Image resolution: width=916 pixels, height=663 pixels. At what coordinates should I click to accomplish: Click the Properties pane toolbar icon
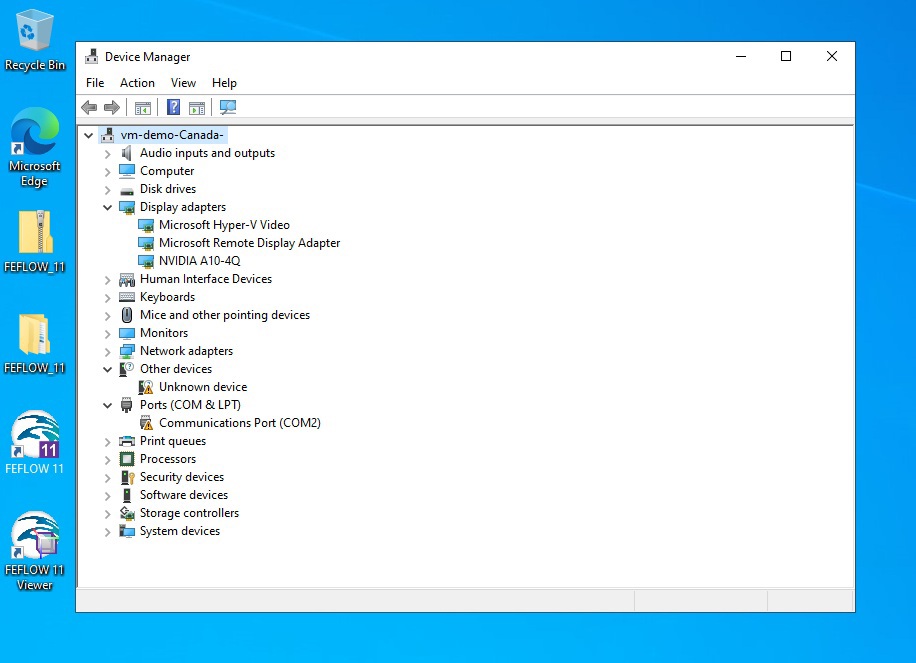(197, 107)
